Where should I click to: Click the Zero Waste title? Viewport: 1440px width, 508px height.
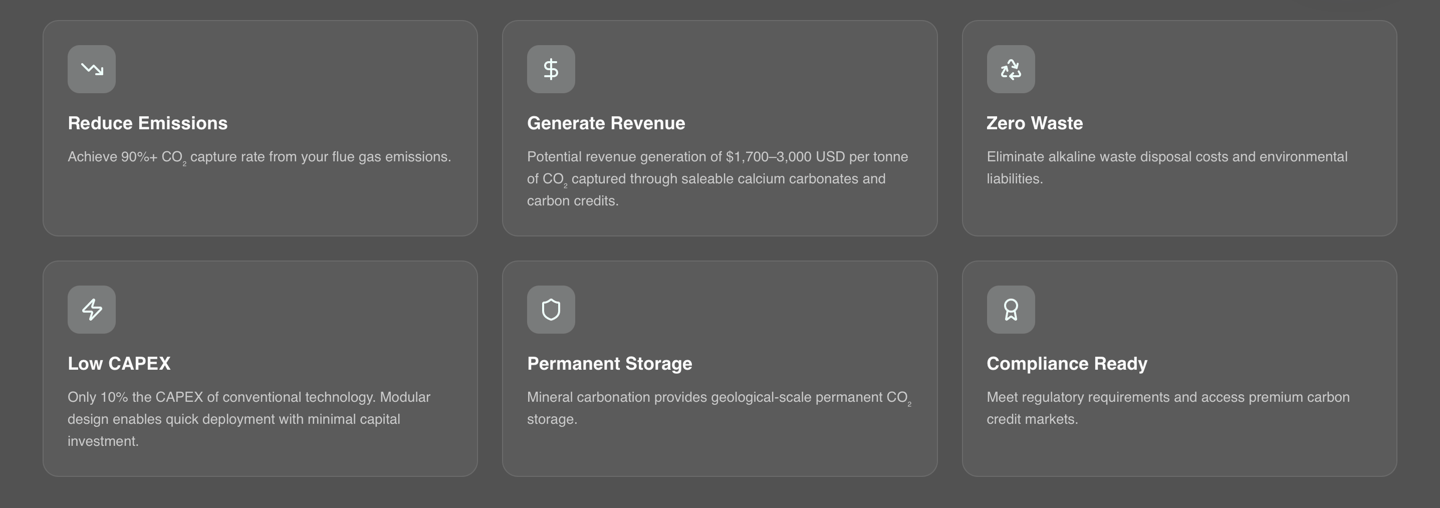coord(1034,123)
